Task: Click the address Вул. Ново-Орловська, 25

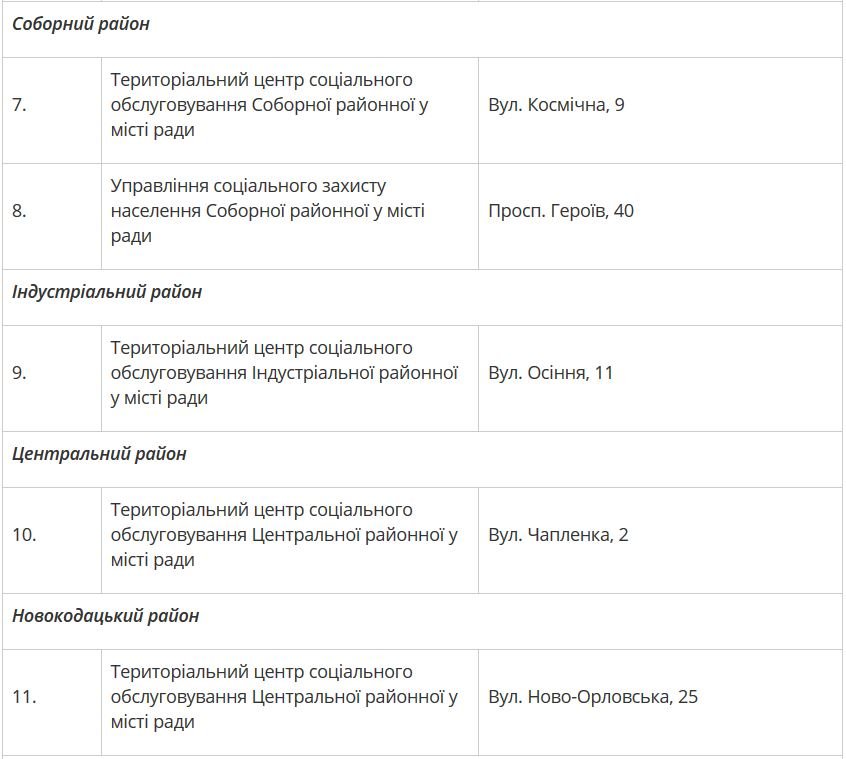Action: pos(593,697)
